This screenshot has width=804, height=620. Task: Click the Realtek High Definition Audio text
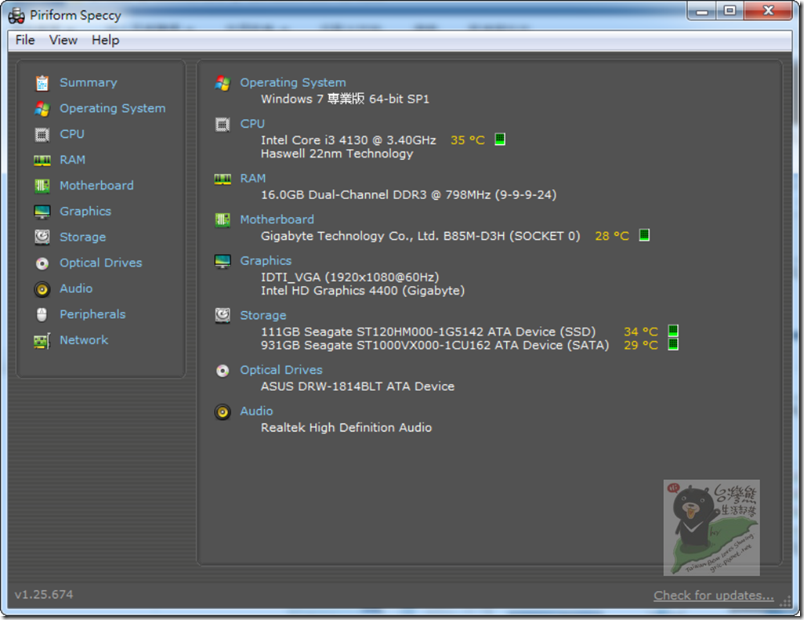346,428
